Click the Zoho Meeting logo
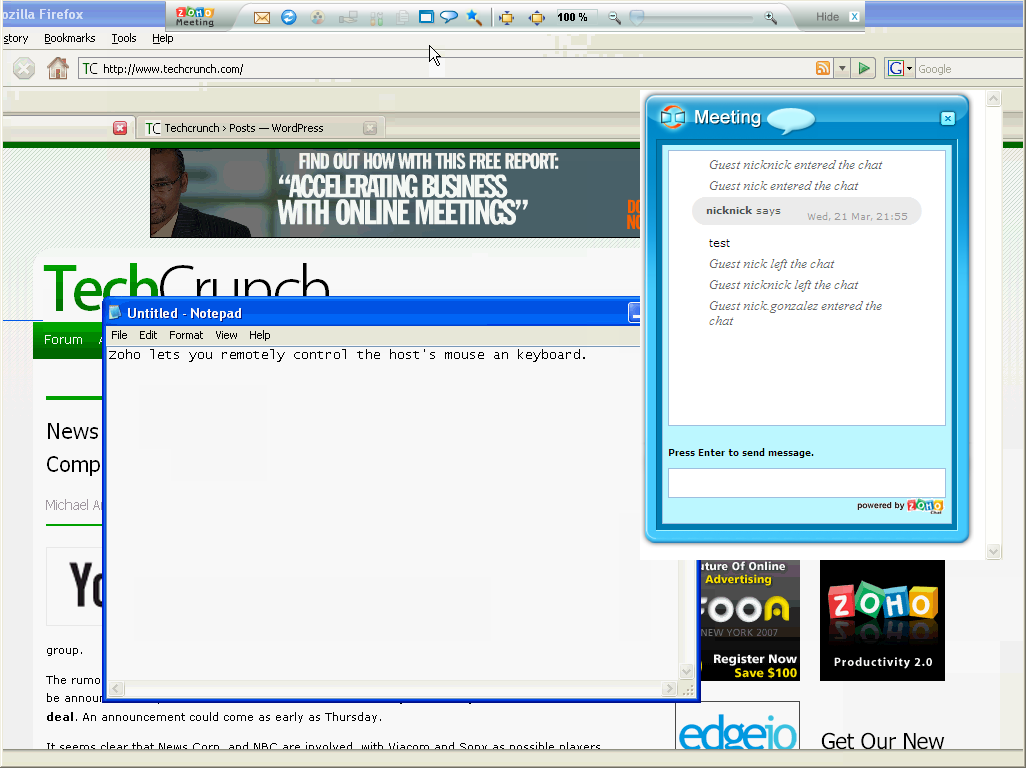The image size is (1026, 768). pos(195,17)
